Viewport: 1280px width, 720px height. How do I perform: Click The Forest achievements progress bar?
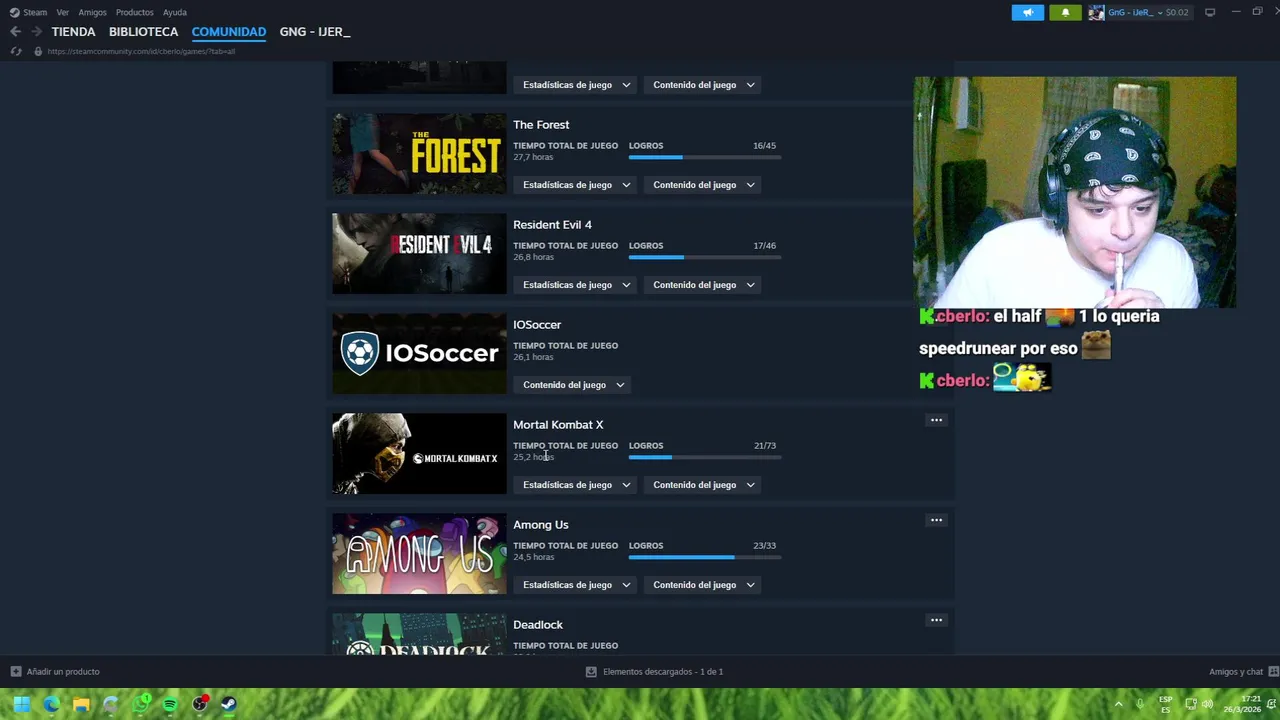coord(705,157)
